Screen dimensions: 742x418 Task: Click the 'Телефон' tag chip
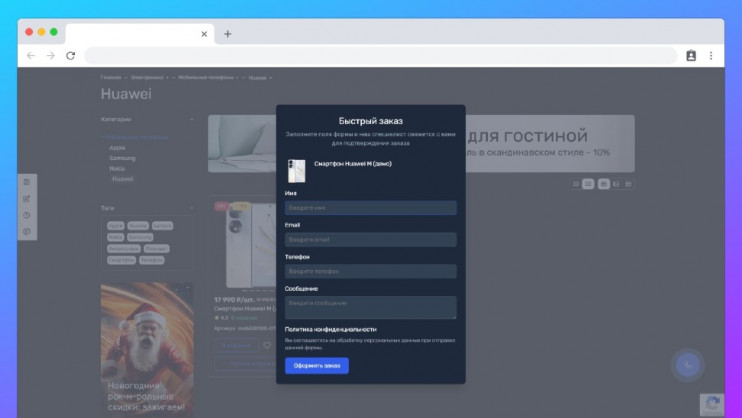[151, 260]
